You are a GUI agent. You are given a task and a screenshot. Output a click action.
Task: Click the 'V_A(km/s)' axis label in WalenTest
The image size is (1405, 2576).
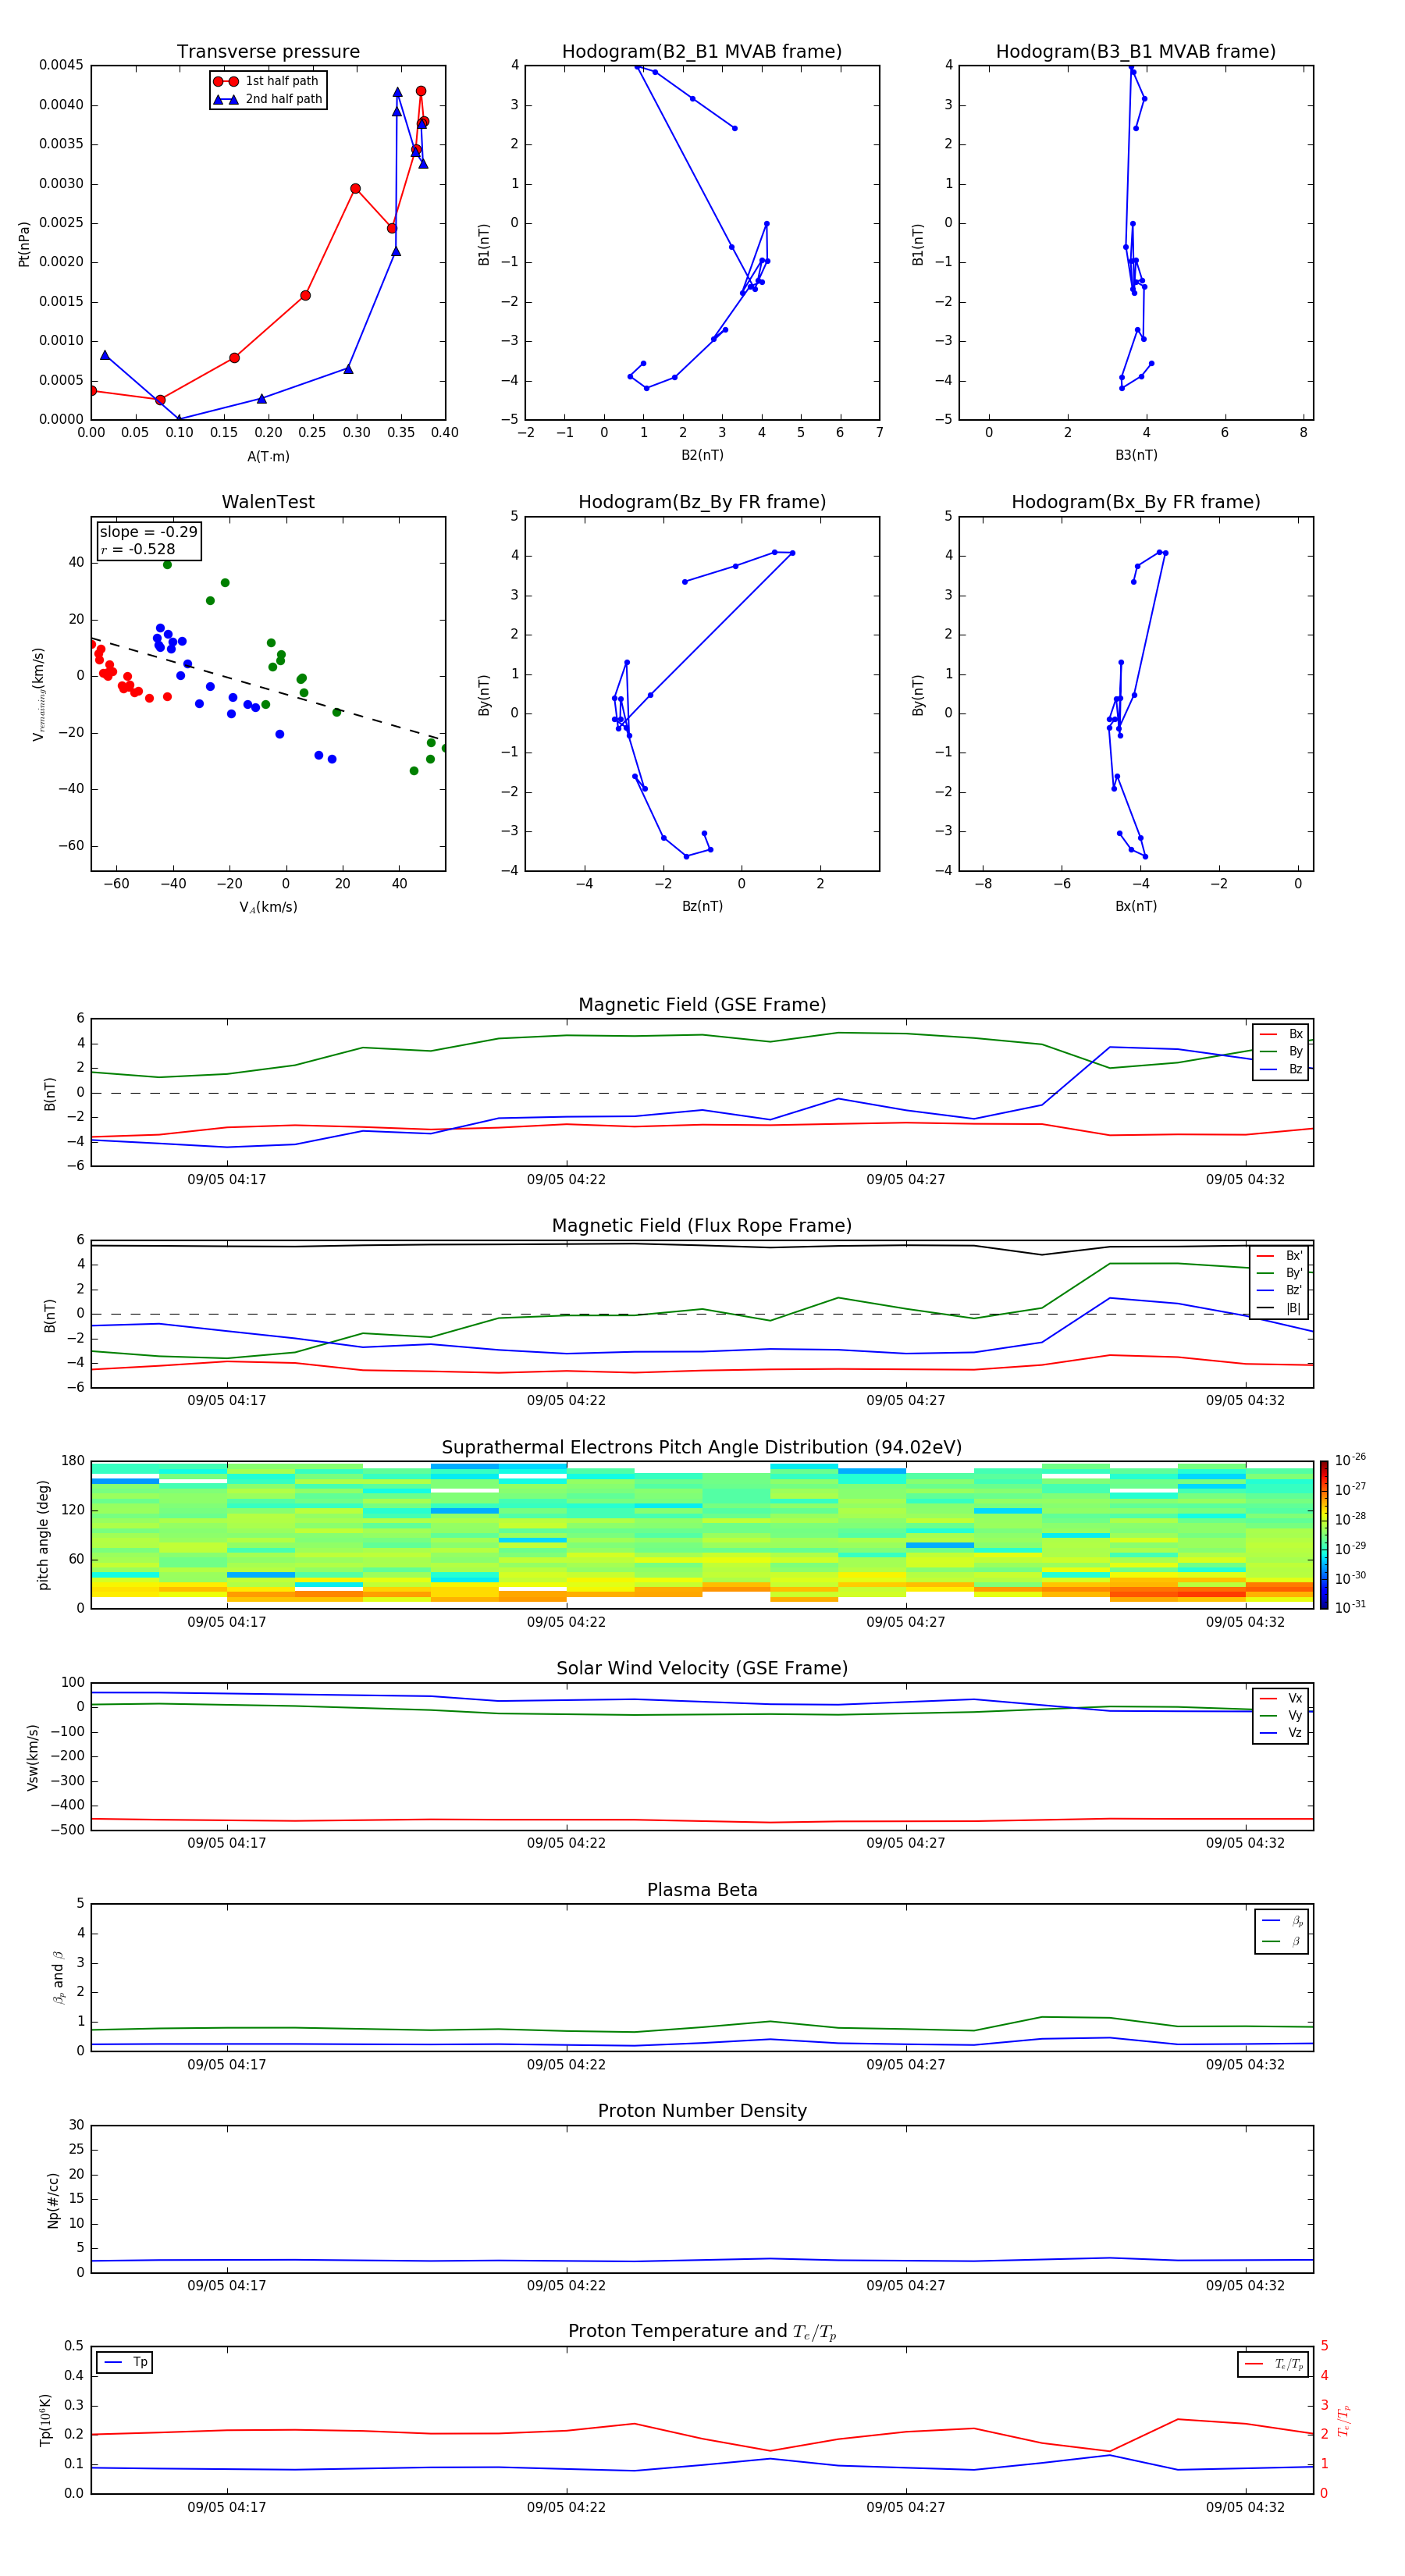[x=268, y=907]
